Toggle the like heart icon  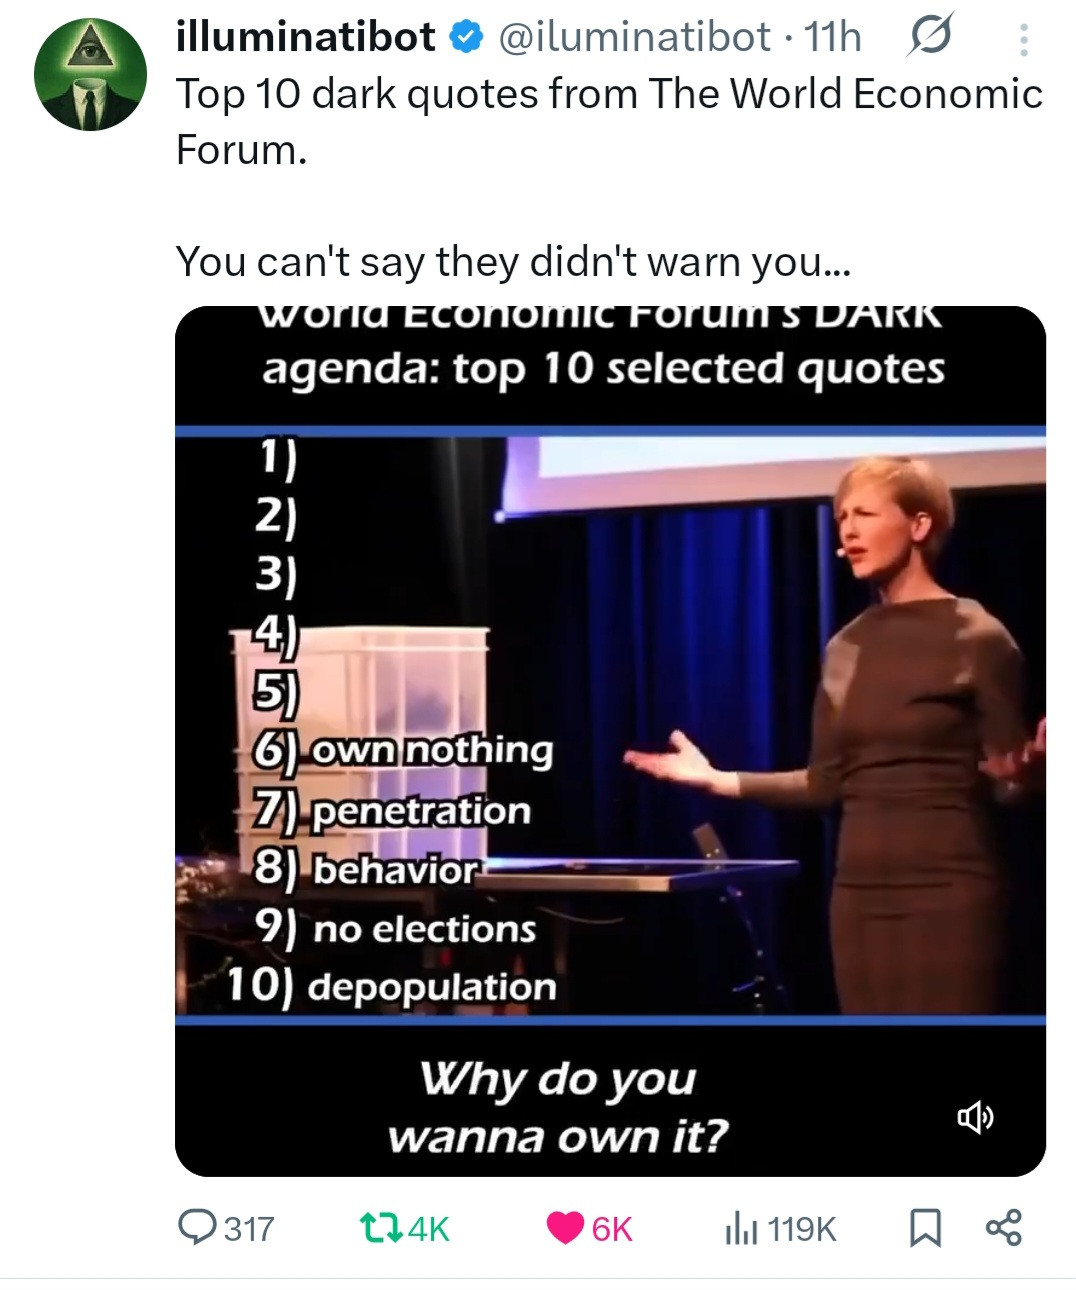[565, 1227]
